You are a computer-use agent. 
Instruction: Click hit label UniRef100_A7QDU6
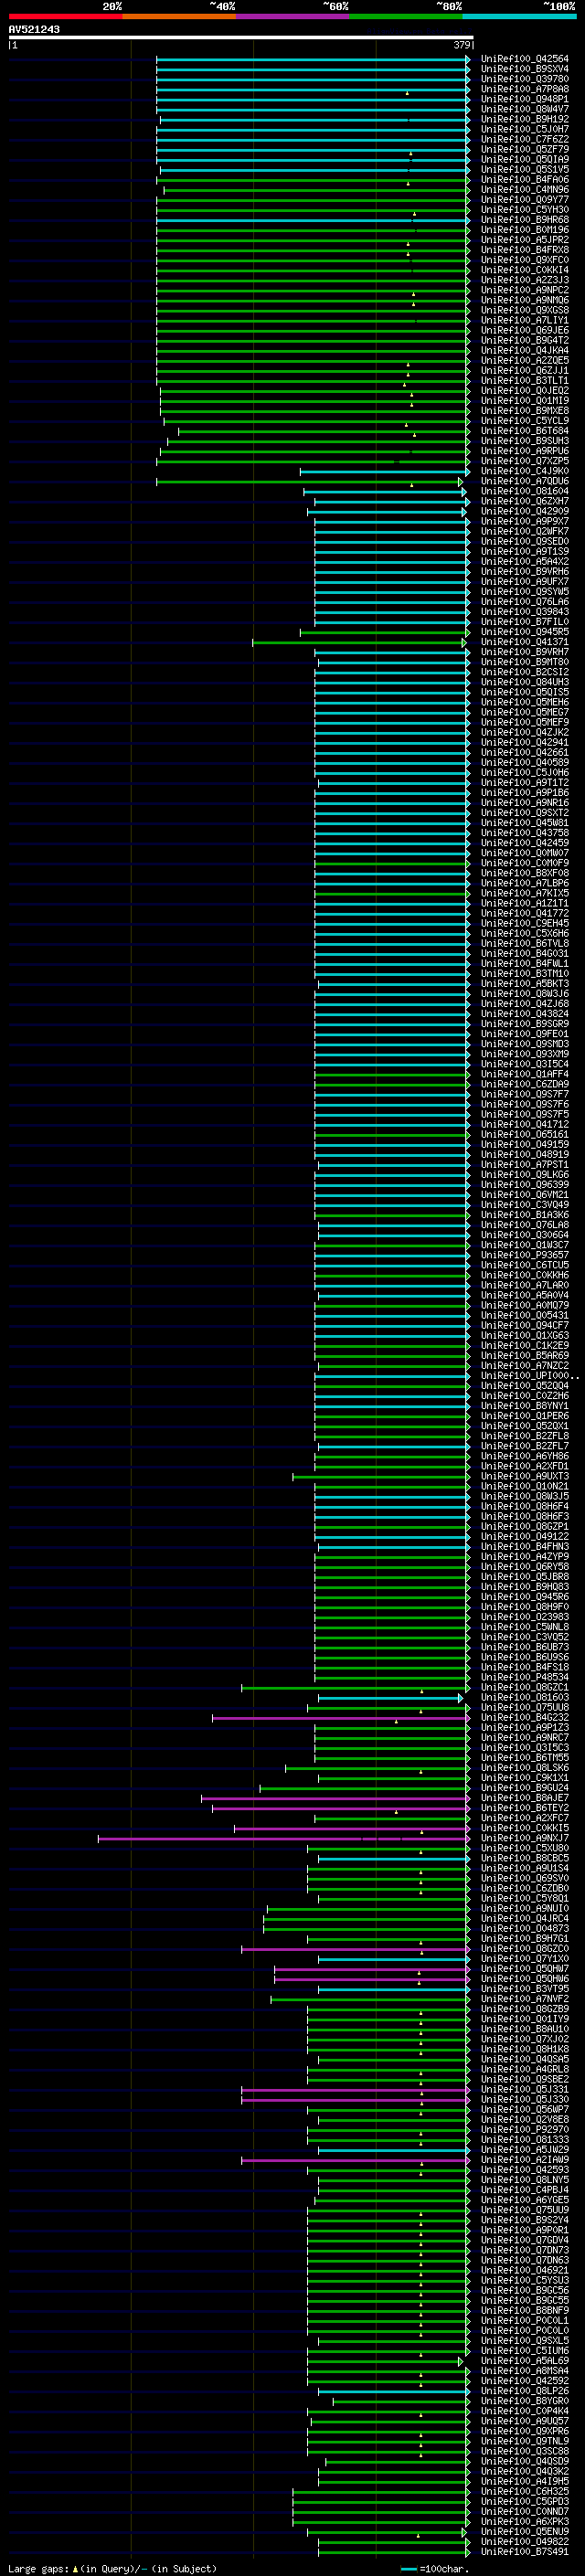click(x=525, y=481)
